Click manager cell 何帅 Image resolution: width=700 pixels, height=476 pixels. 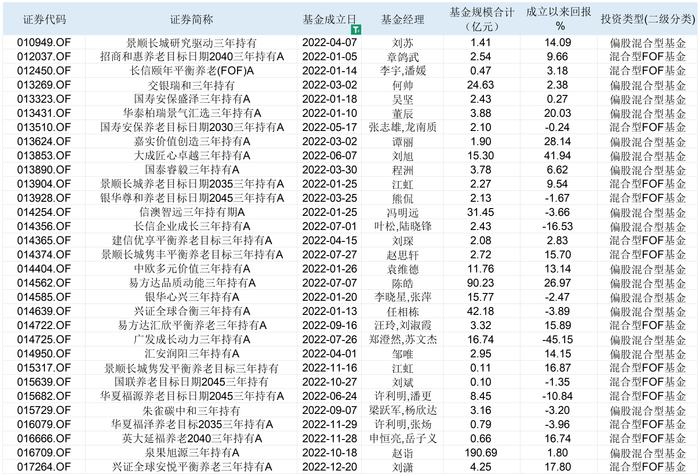(x=402, y=85)
